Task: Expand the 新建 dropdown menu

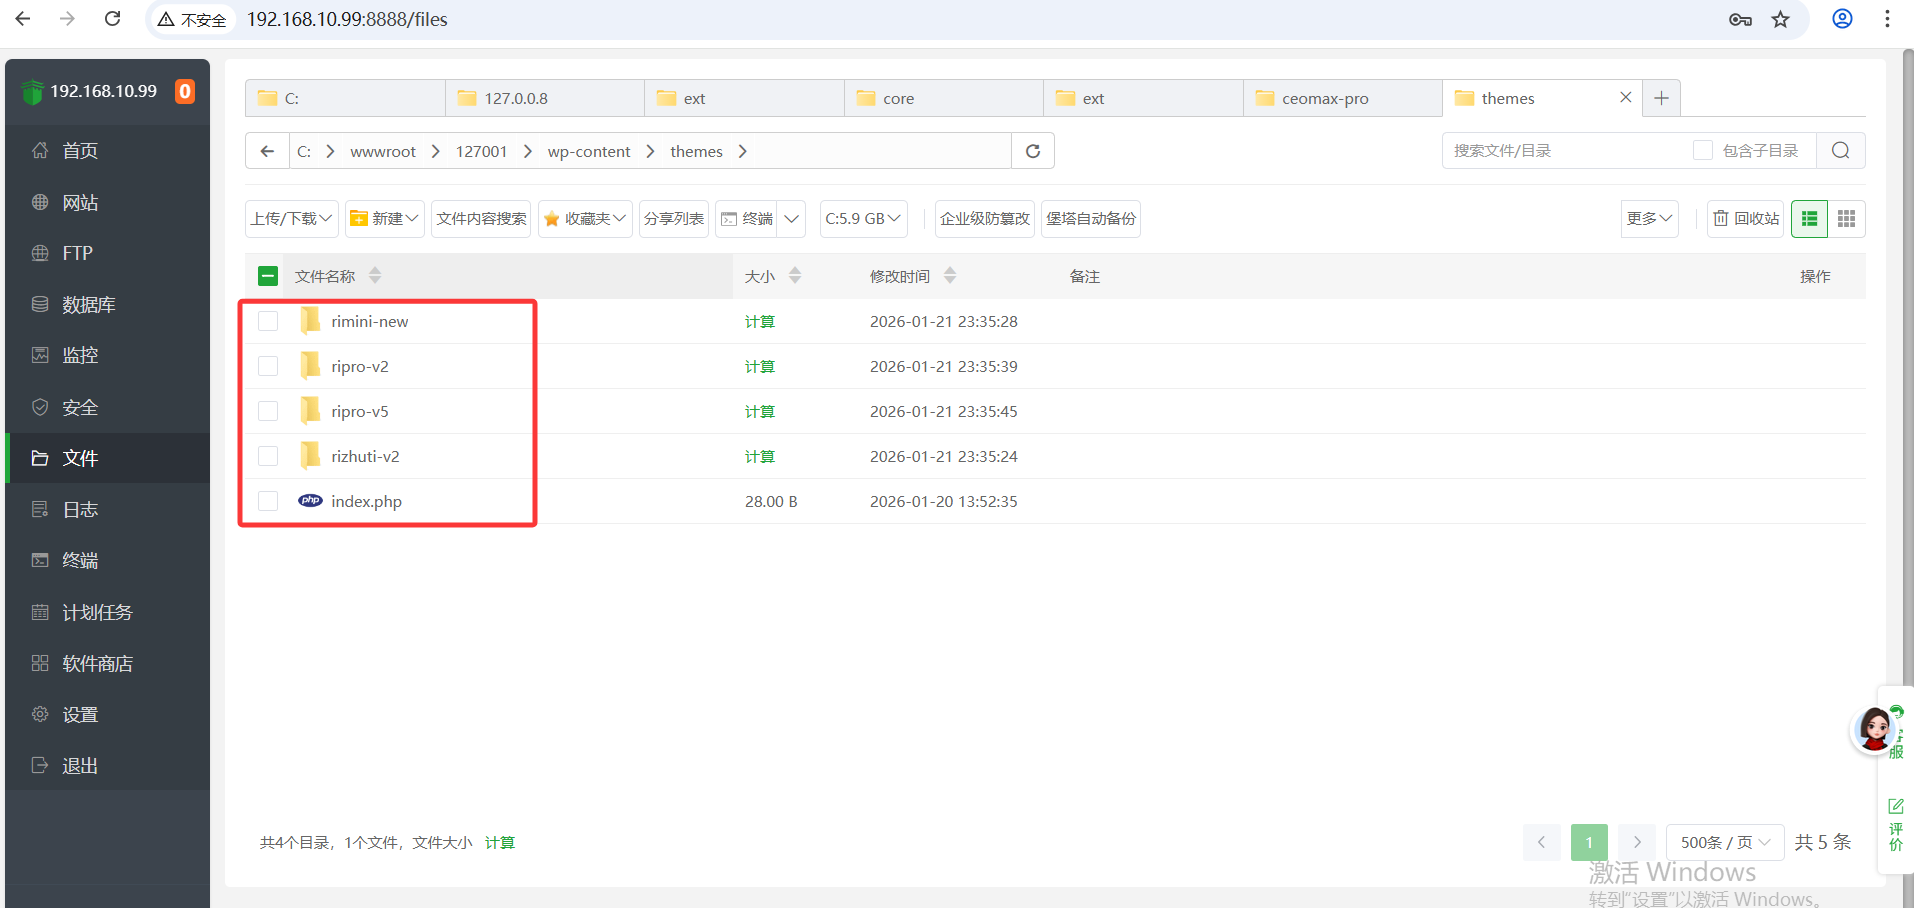Action: coord(385,219)
